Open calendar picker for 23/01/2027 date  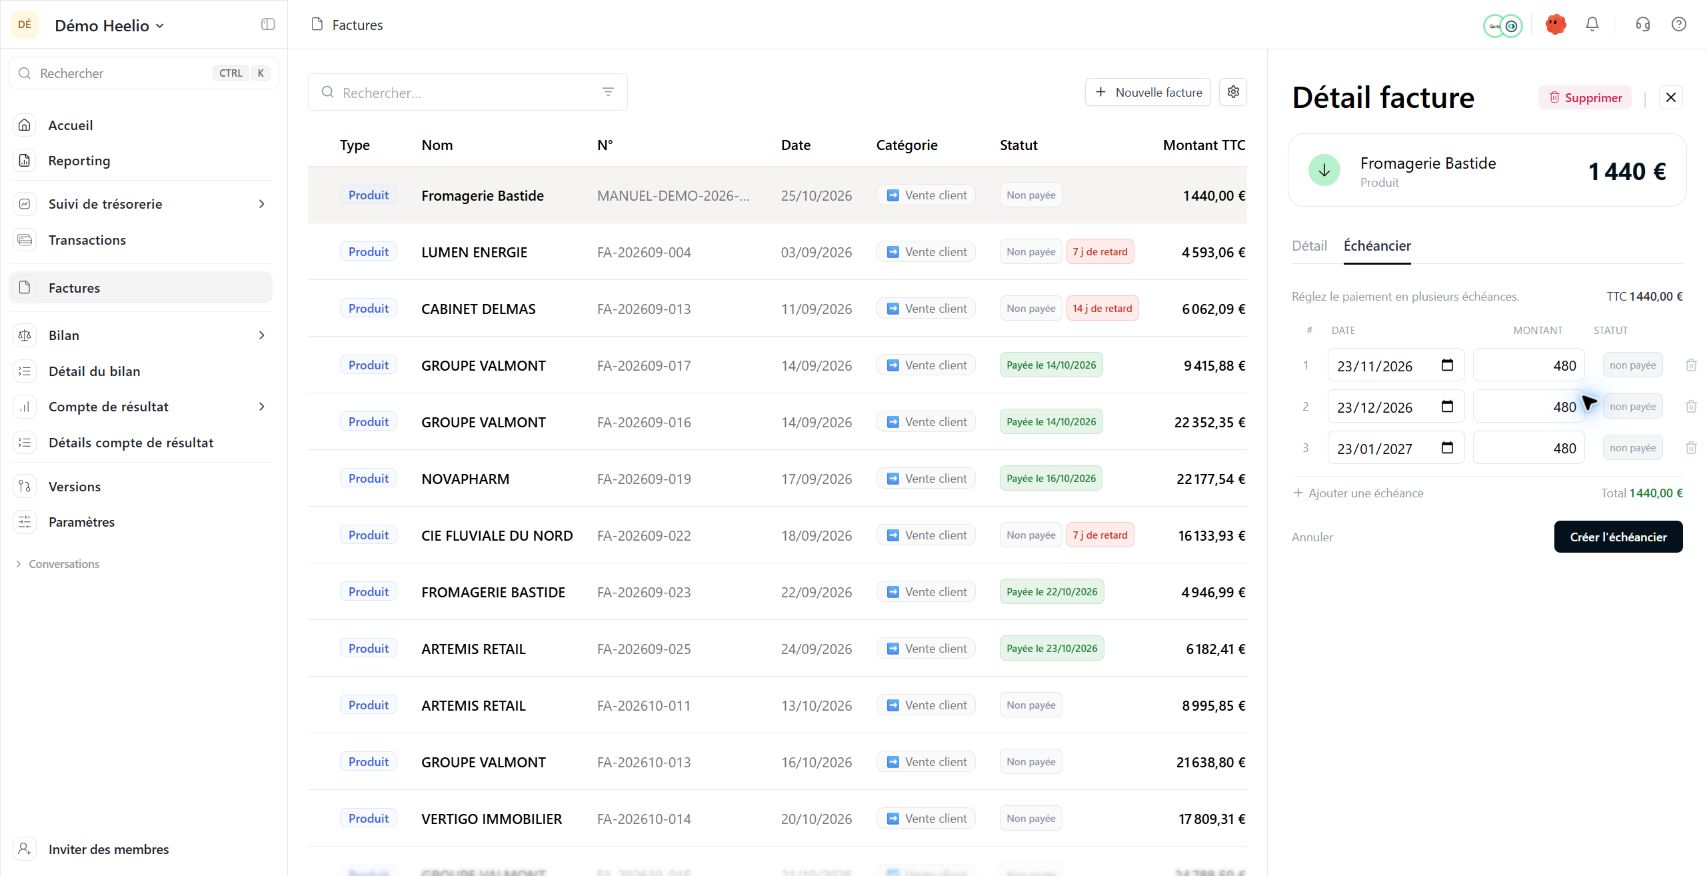[x=1447, y=448]
